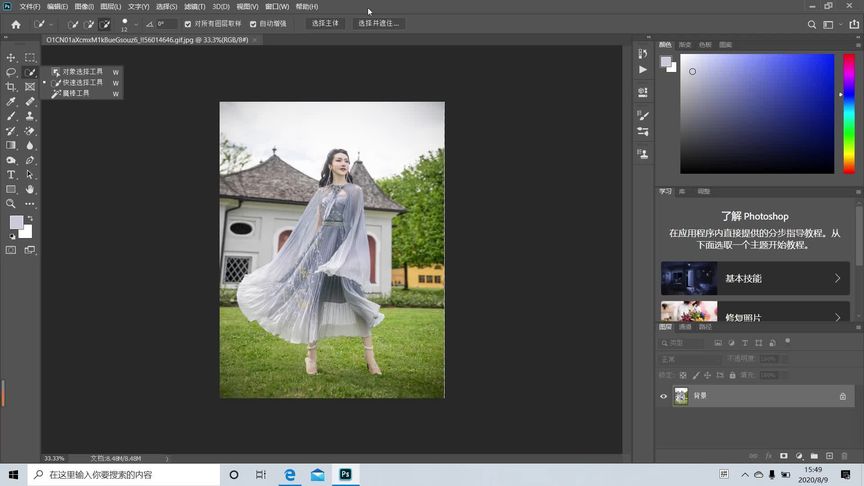Click the Home icon in options bar
The image size is (864, 486).
pos(15,23)
